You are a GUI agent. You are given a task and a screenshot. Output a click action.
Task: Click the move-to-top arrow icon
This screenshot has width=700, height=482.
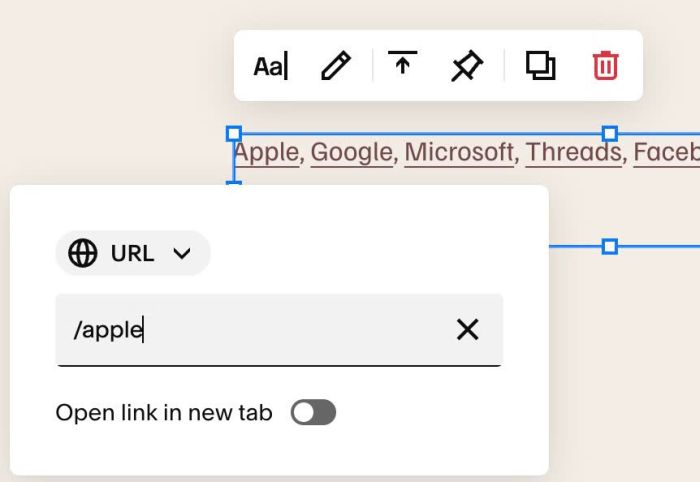(x=403, y=63)
